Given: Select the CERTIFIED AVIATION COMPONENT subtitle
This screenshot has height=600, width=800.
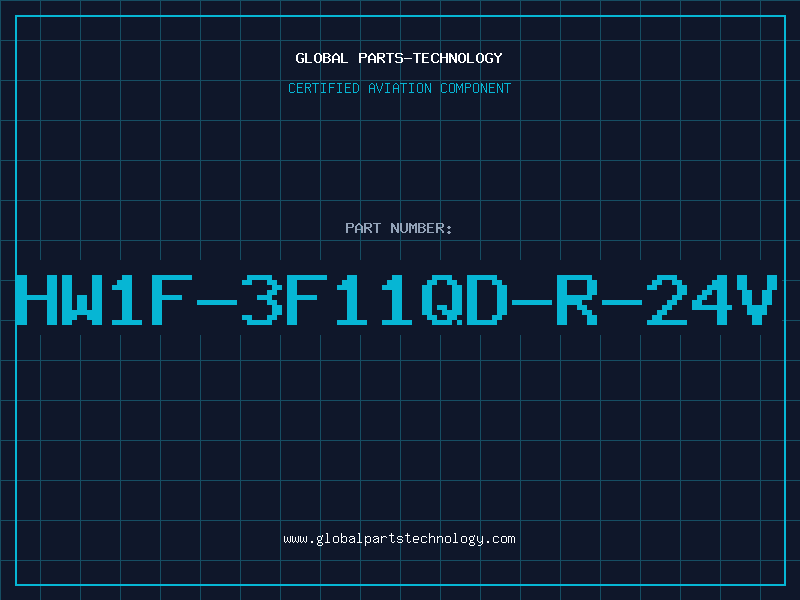Looking at the screenshot, I should pos(399,88).
